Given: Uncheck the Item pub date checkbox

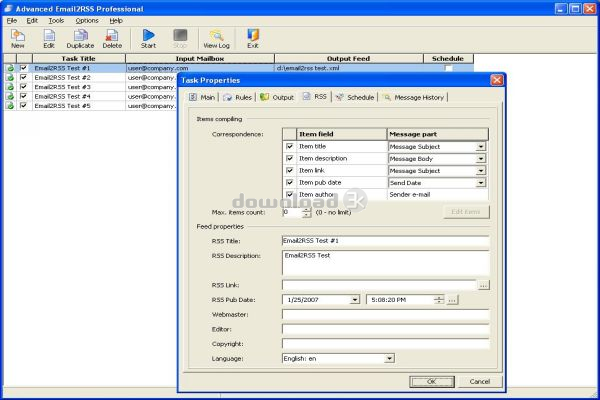Looking at the screenshot, I should click(x=290, y=183).
